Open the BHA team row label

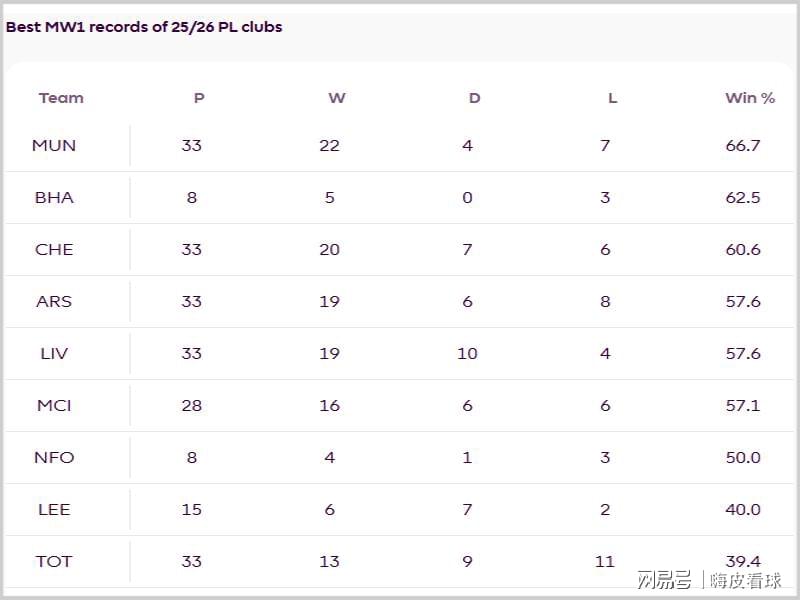point(54,198)
